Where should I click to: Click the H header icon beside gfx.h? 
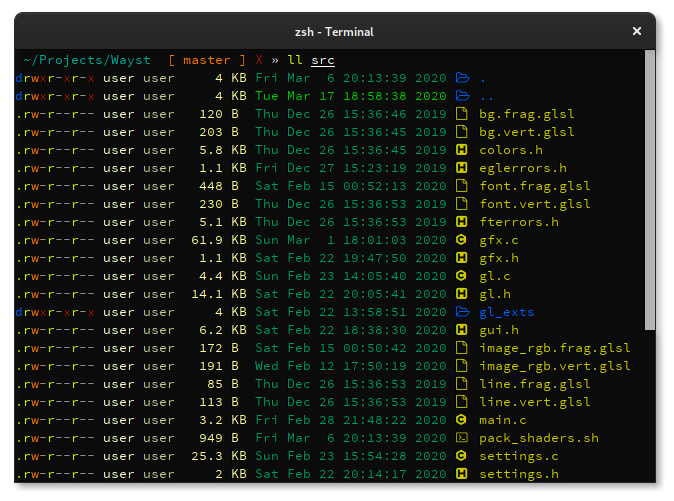(x=462, y=258)
